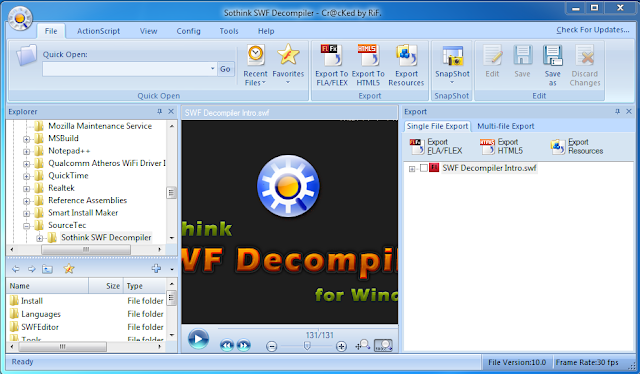Screen dimensions: 640x374
Task: Pin the Export panel
Action: click(x=618, y=111)
